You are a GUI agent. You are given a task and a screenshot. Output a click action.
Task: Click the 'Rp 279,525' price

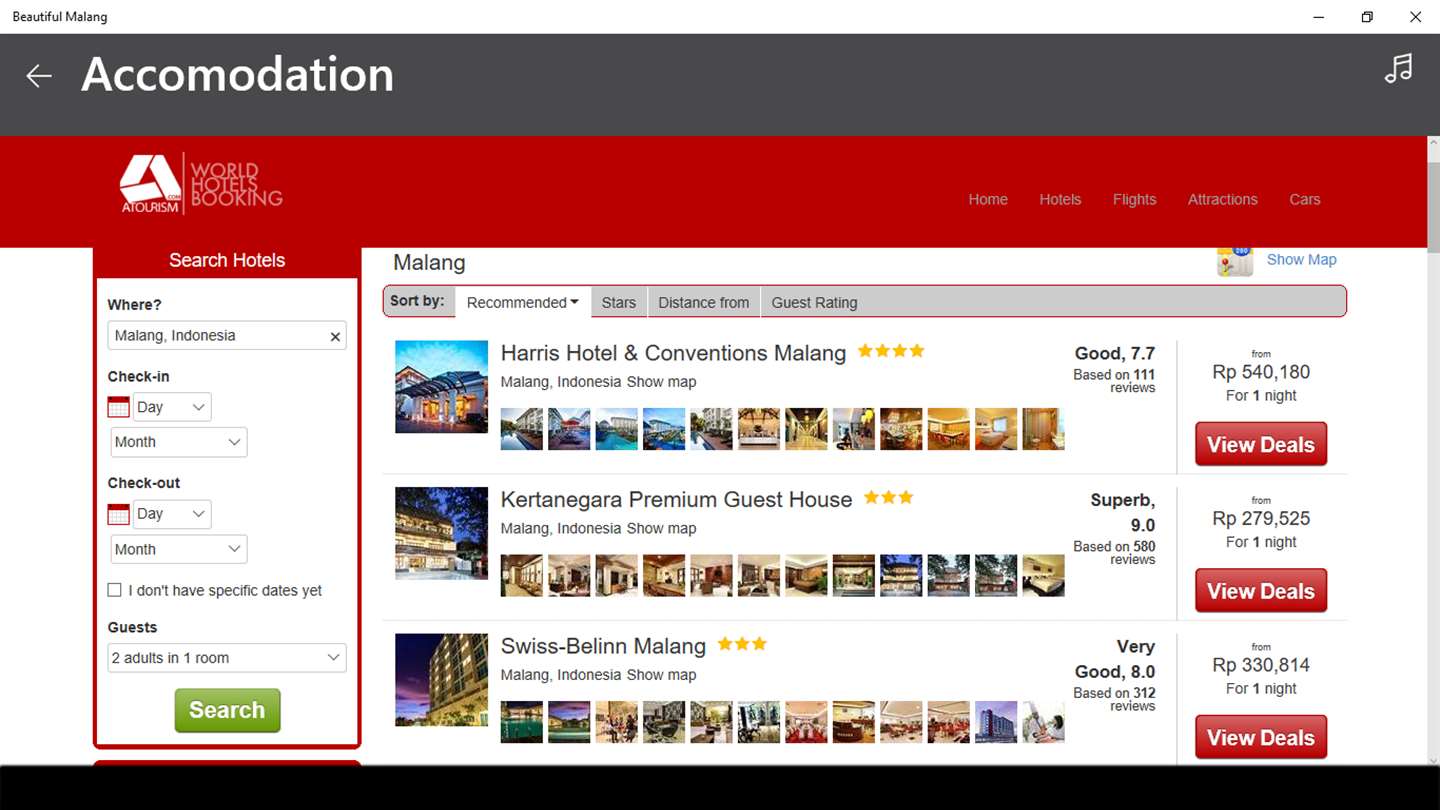coord(1261,518)
